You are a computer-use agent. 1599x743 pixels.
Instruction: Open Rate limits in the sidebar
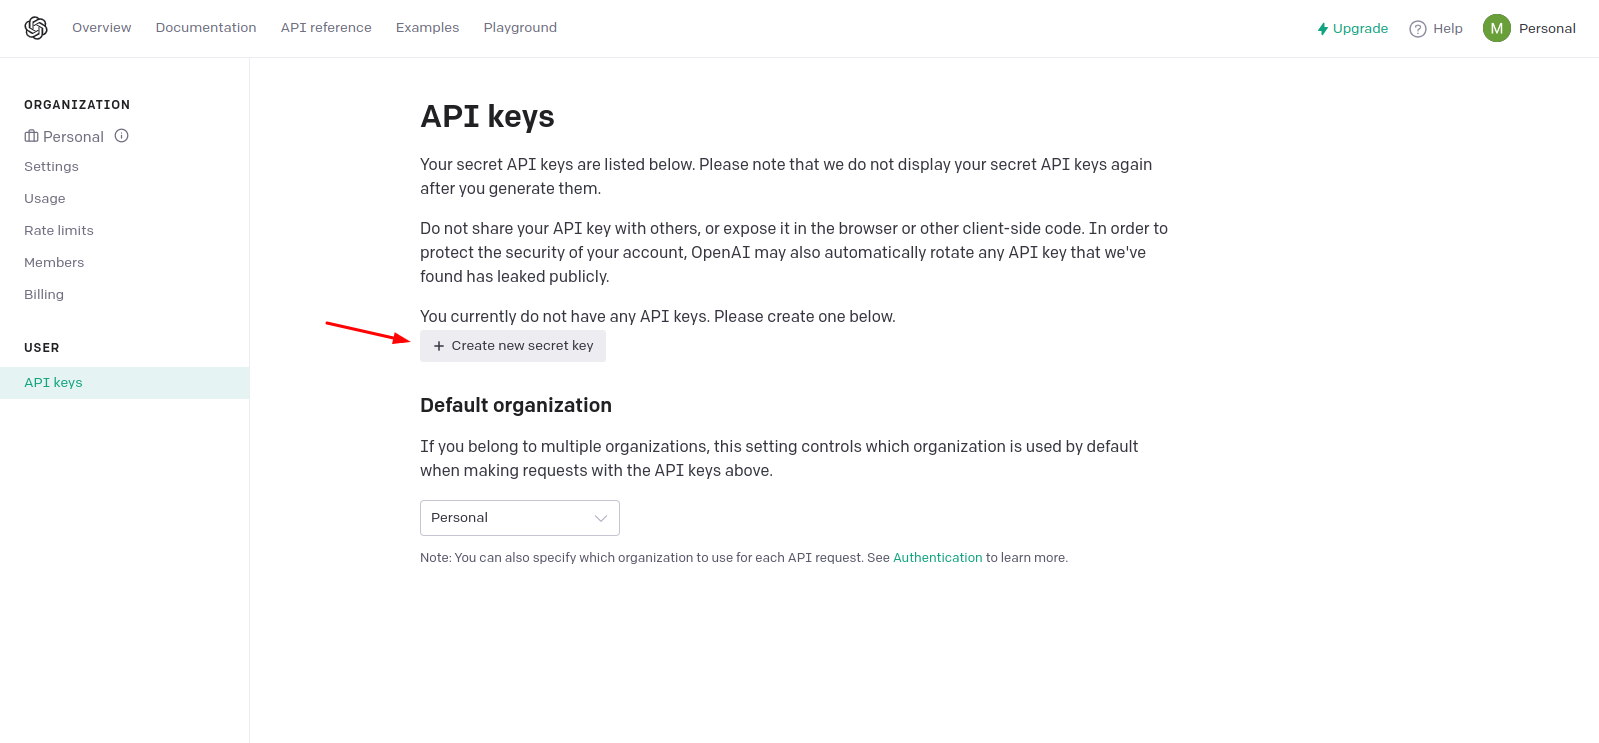coord(59,231)
